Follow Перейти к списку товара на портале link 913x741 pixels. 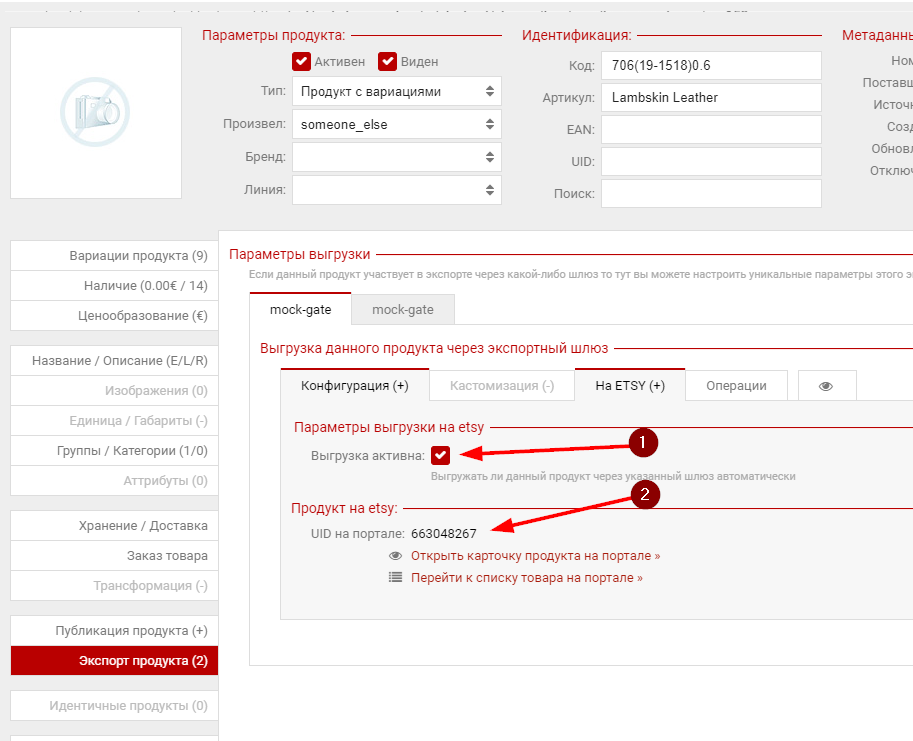[526, 577]
